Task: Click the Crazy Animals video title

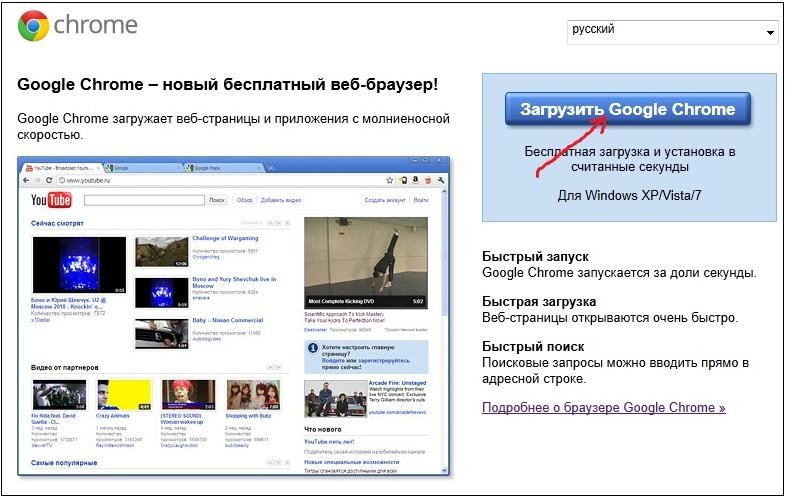Action: [x=112, y=416]
